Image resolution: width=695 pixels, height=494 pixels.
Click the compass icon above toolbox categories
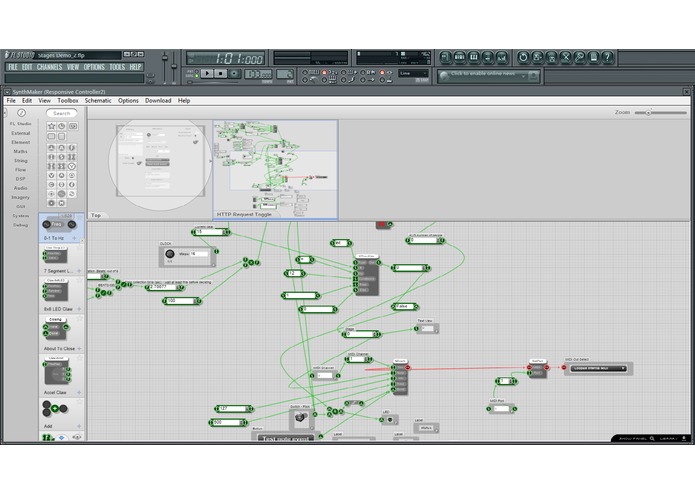pyautogui.click(x=21, y=113)
